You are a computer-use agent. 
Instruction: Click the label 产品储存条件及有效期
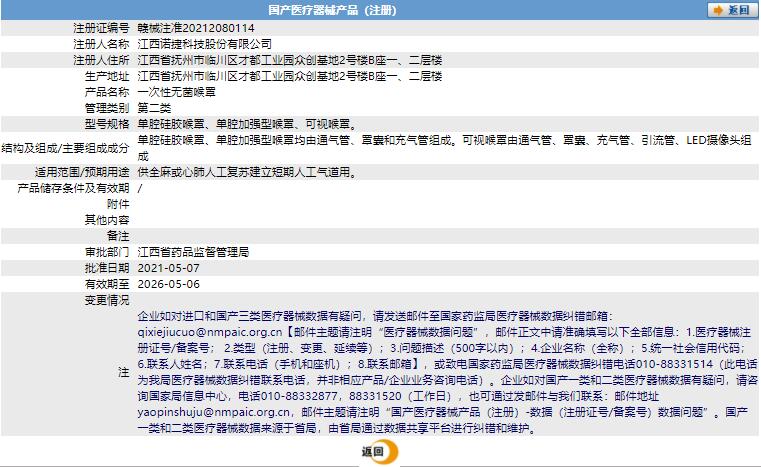[x=73, y=188]
